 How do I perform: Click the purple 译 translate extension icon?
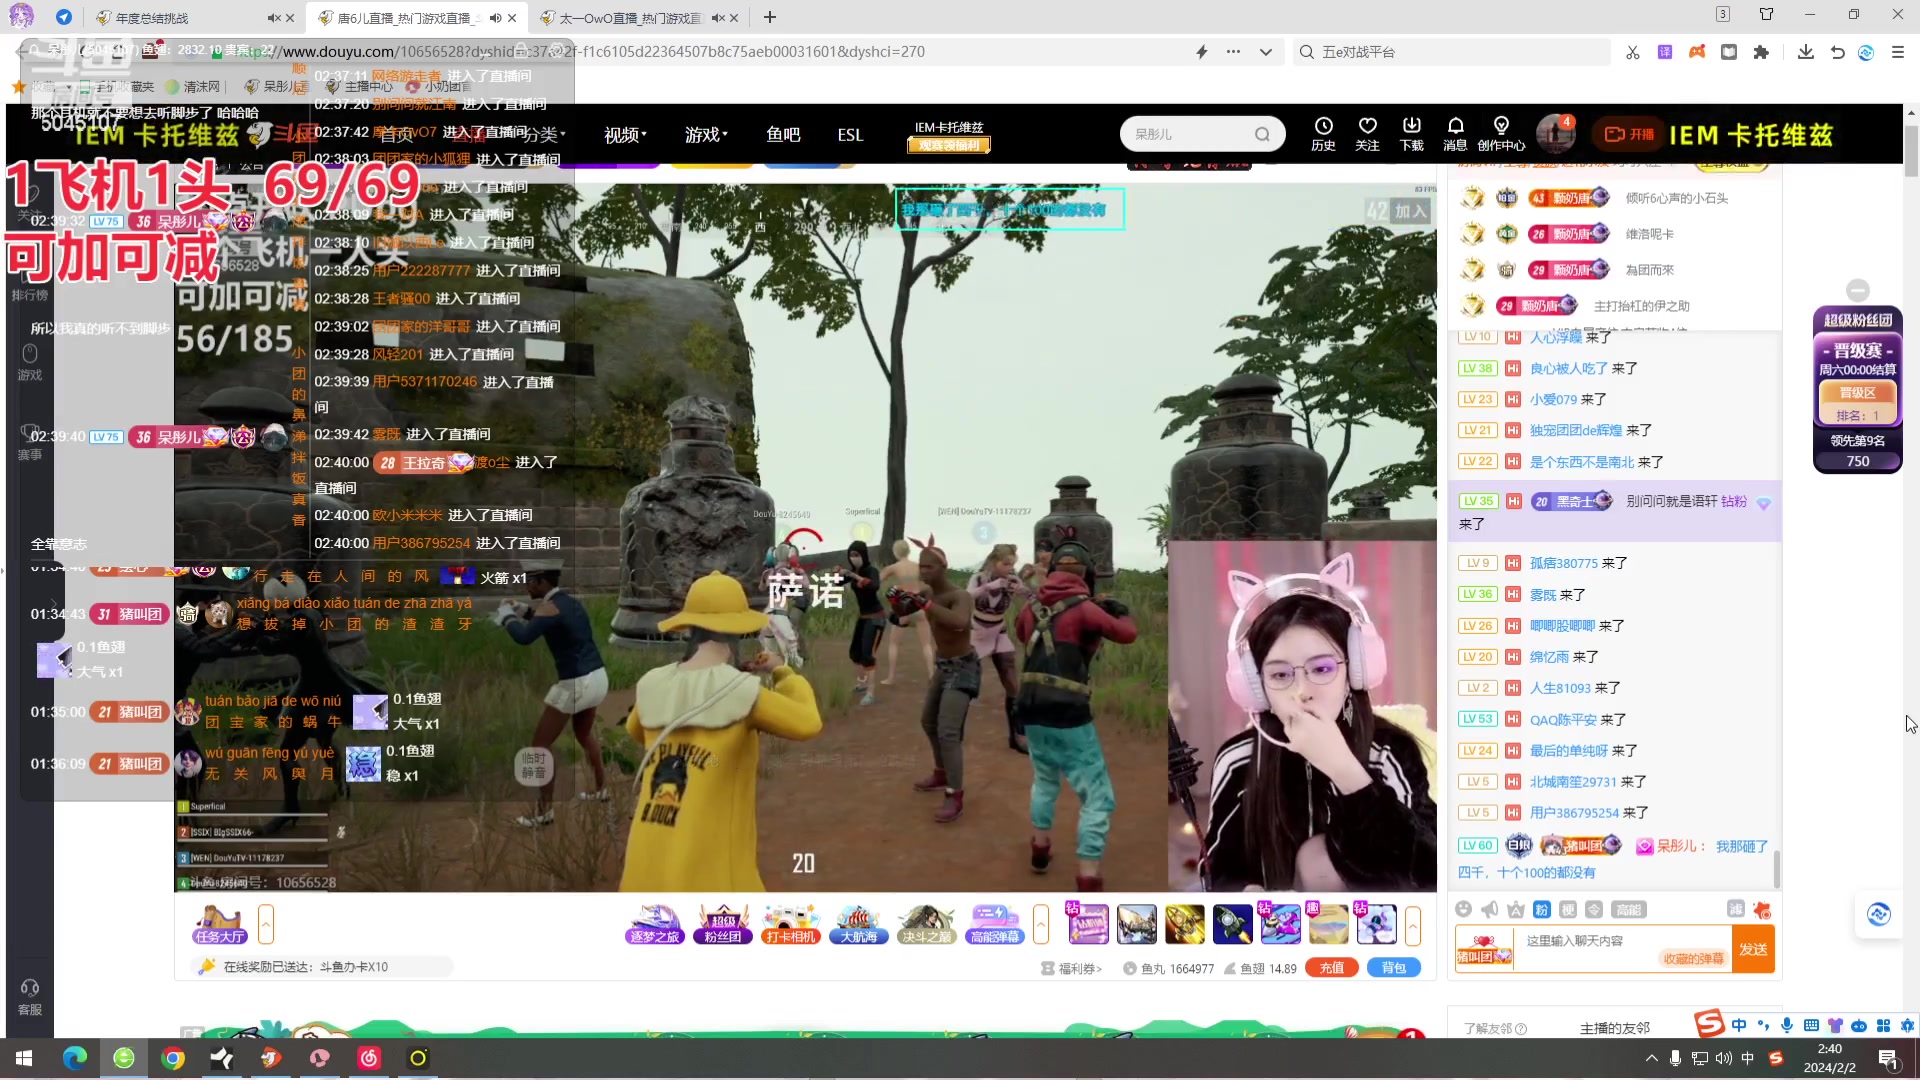tap(1665, 52)
